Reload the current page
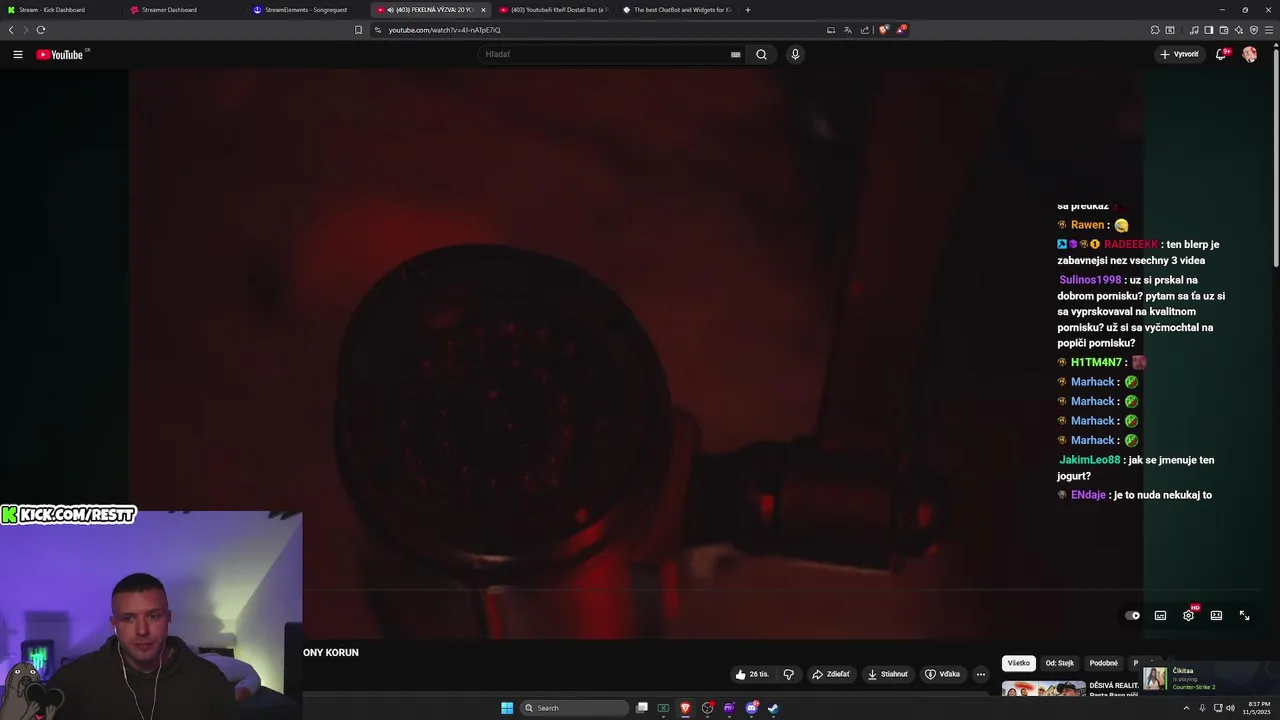 [41, 30]
